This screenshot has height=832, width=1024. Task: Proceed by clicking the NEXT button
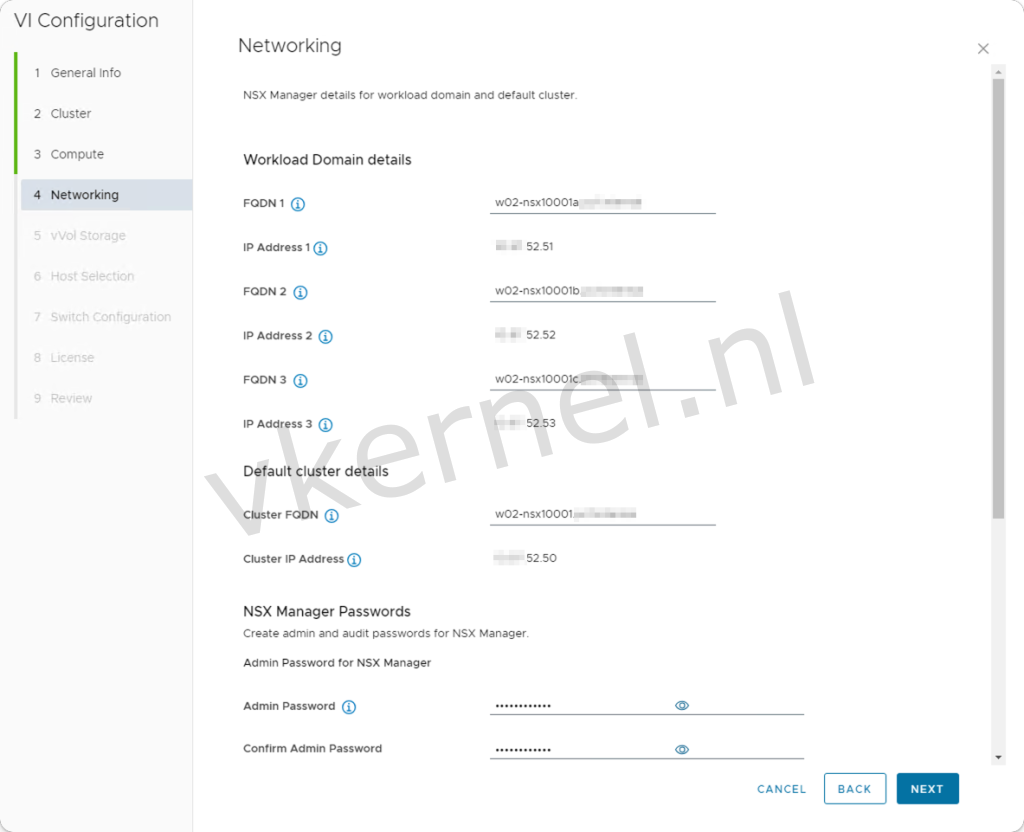927,789
